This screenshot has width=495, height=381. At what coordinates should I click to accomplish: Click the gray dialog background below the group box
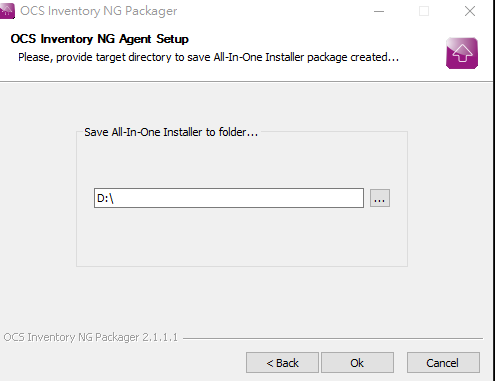pyautogui.click(x=242, y=298)
